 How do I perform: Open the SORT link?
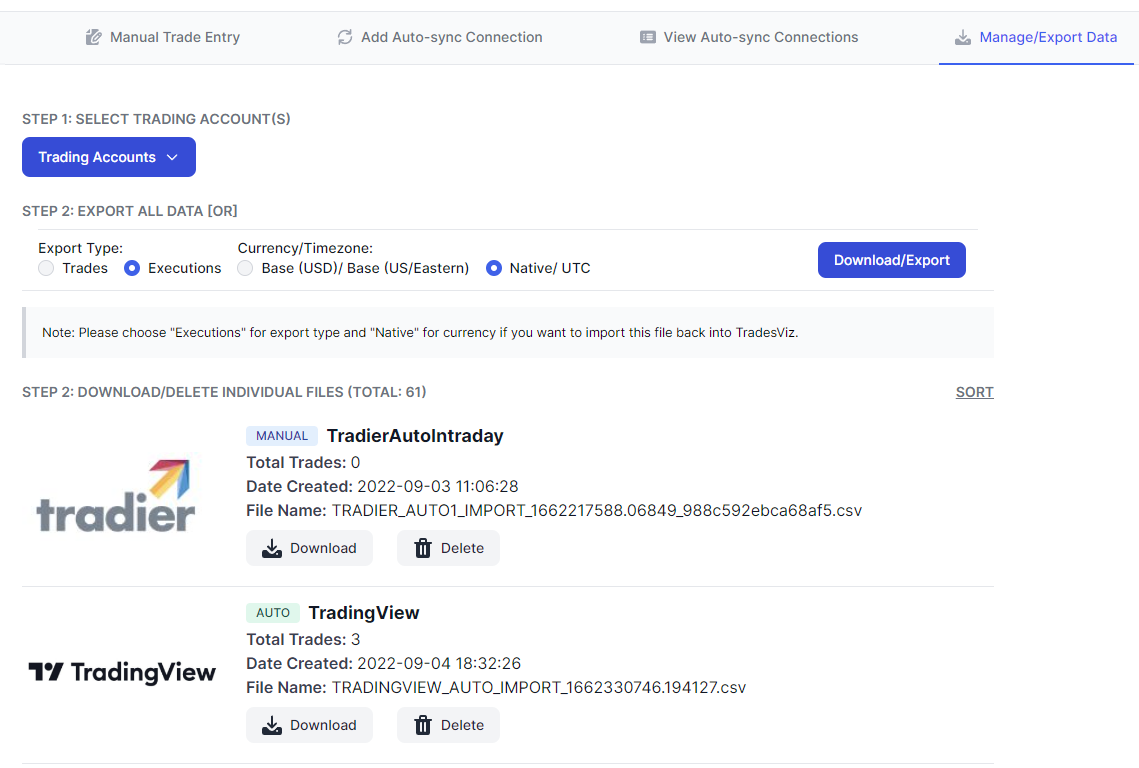pos(974,392)
